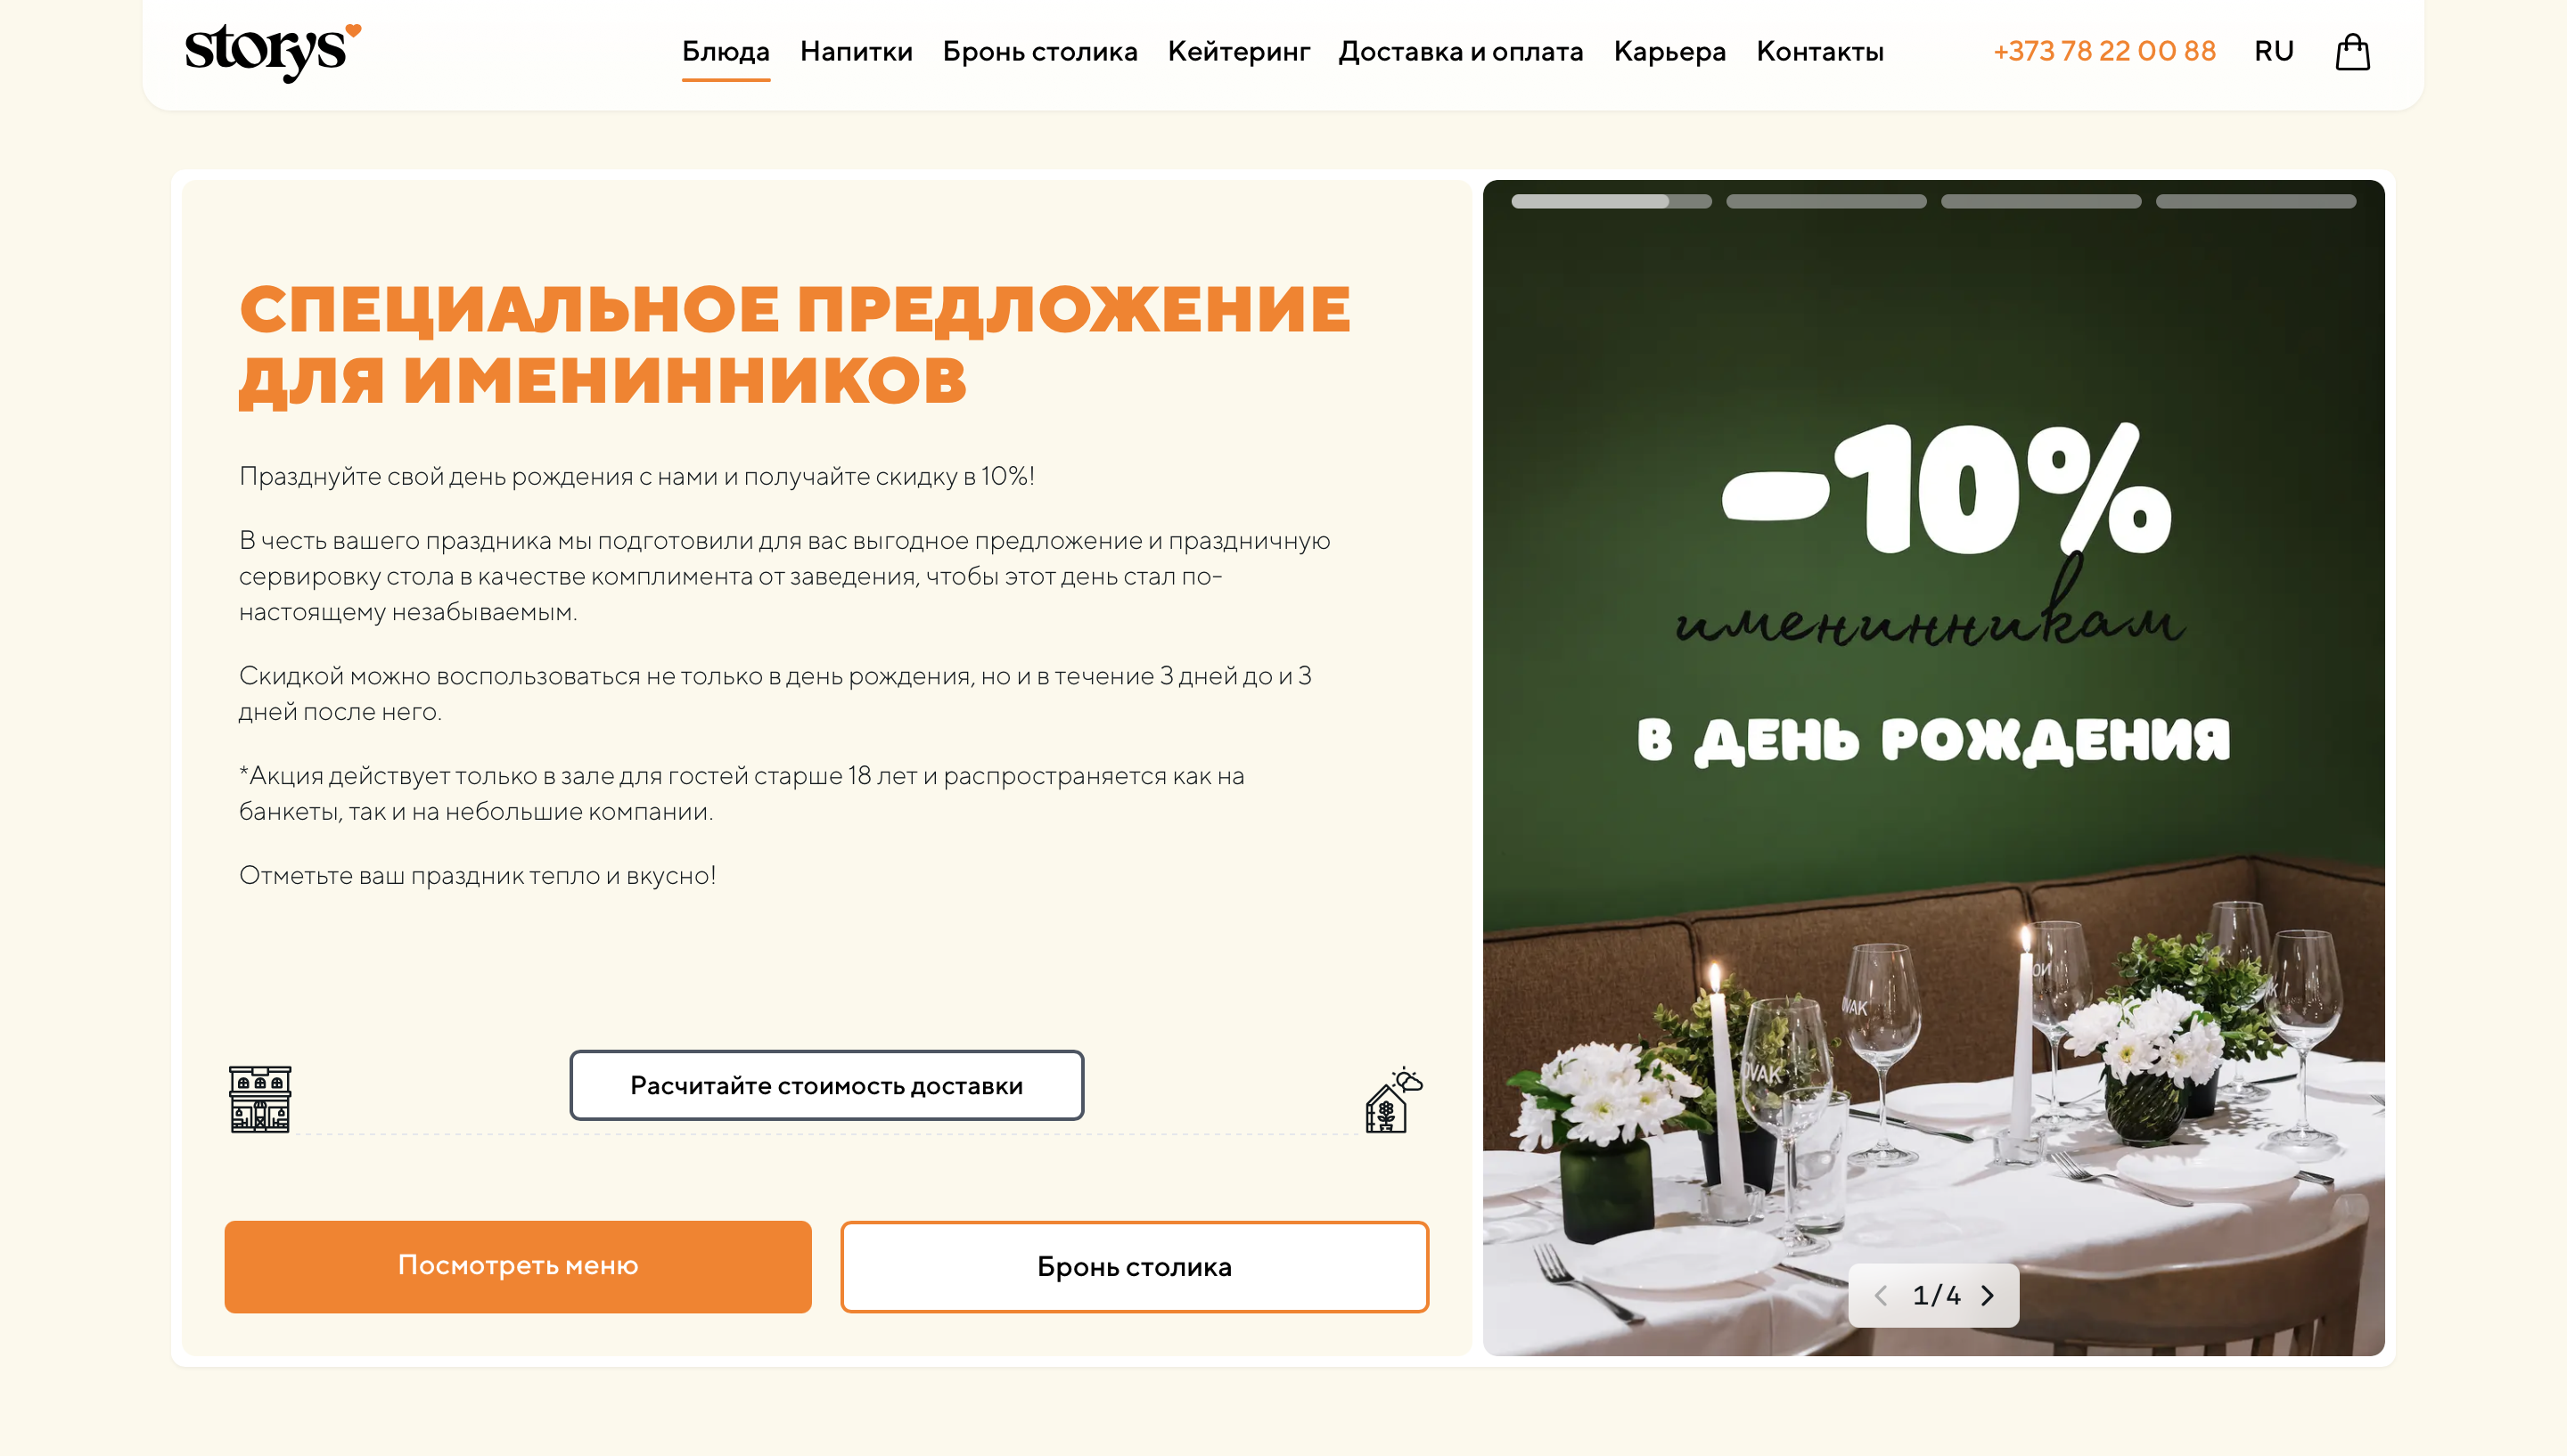Go to next slide with right chevron
Viewport: 2567px width, 1456px height.
1988,1296
